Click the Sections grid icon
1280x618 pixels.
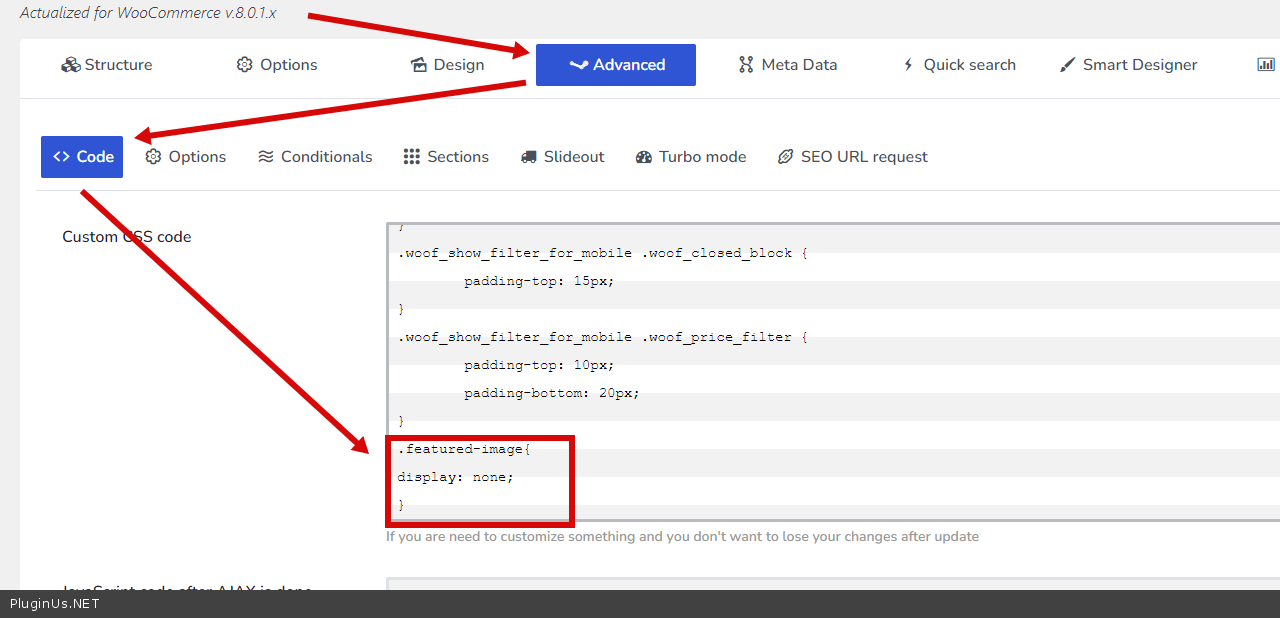click(412, 157)
